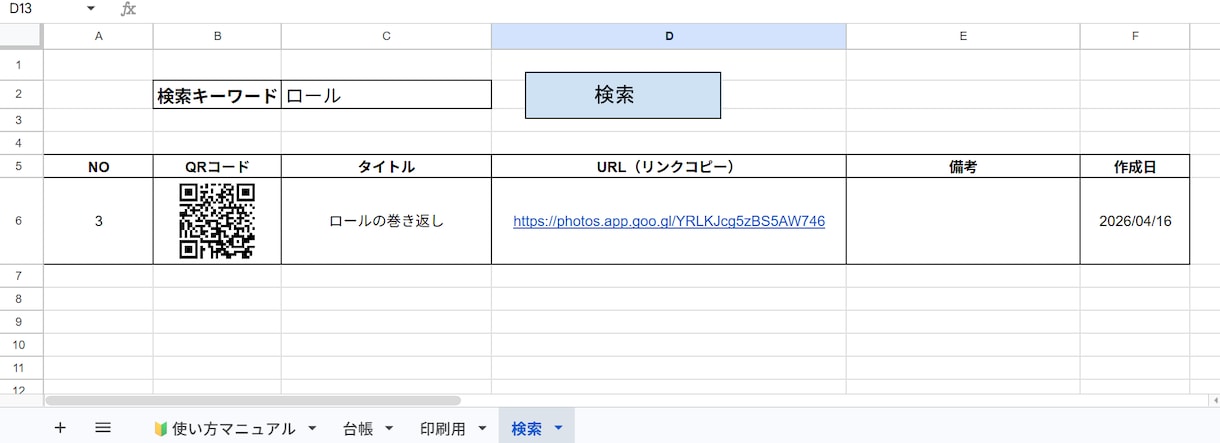Select highlighted column D header
The width and height of the screenshot is (1220, 443).
pos(669,36)
